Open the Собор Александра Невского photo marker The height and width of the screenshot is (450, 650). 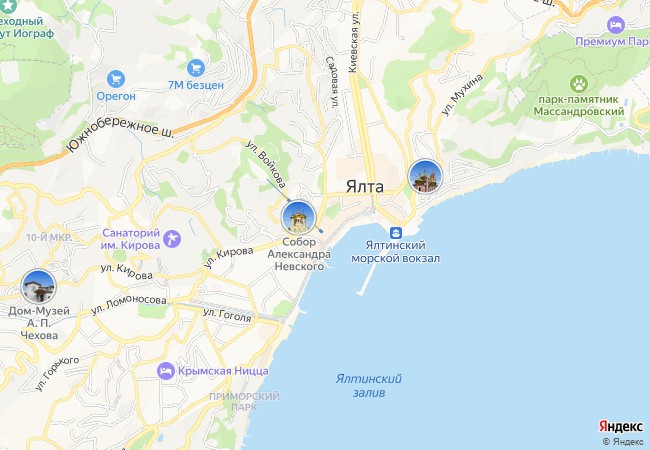click(298, 218)
